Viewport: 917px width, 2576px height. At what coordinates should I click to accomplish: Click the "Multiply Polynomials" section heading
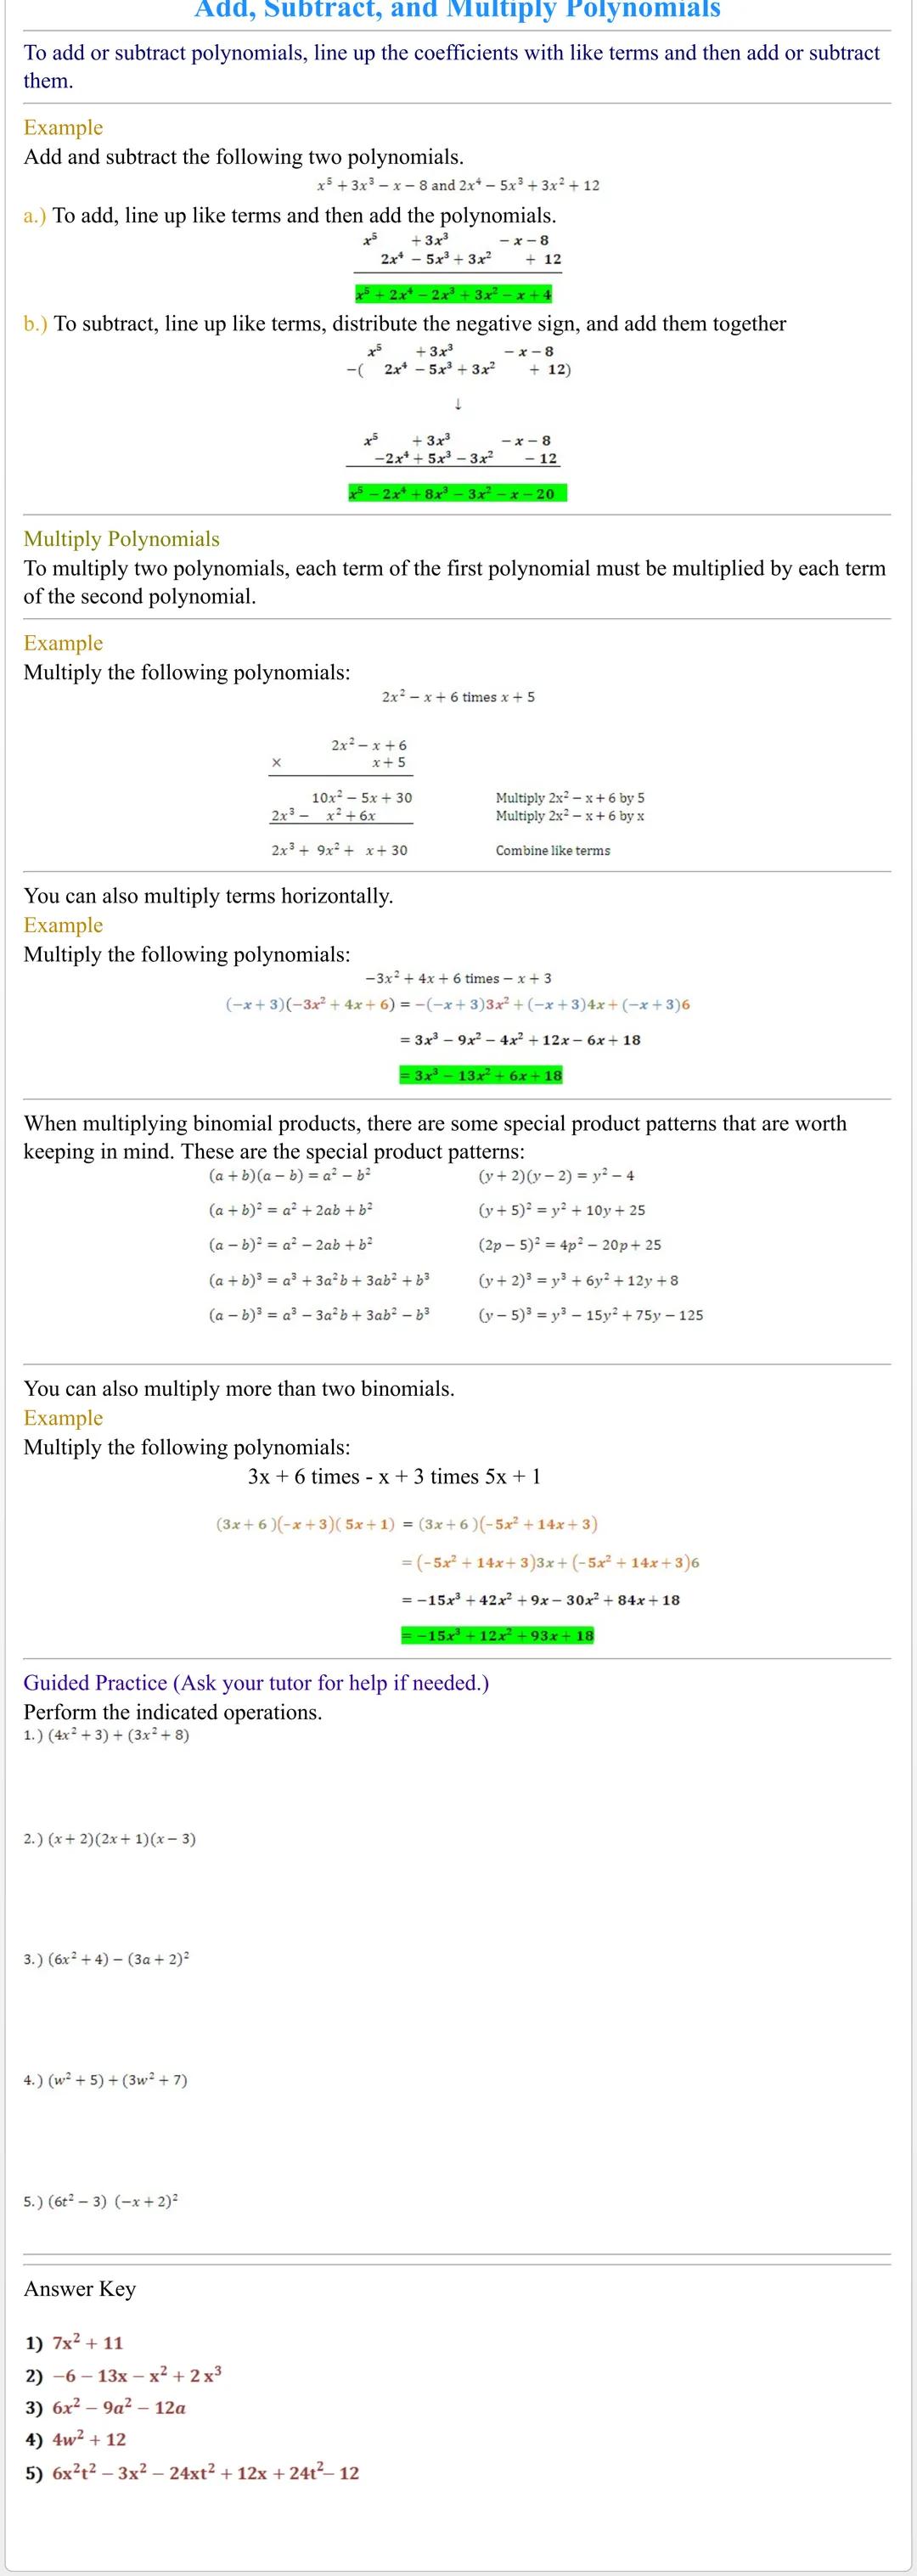click(121, 539)
